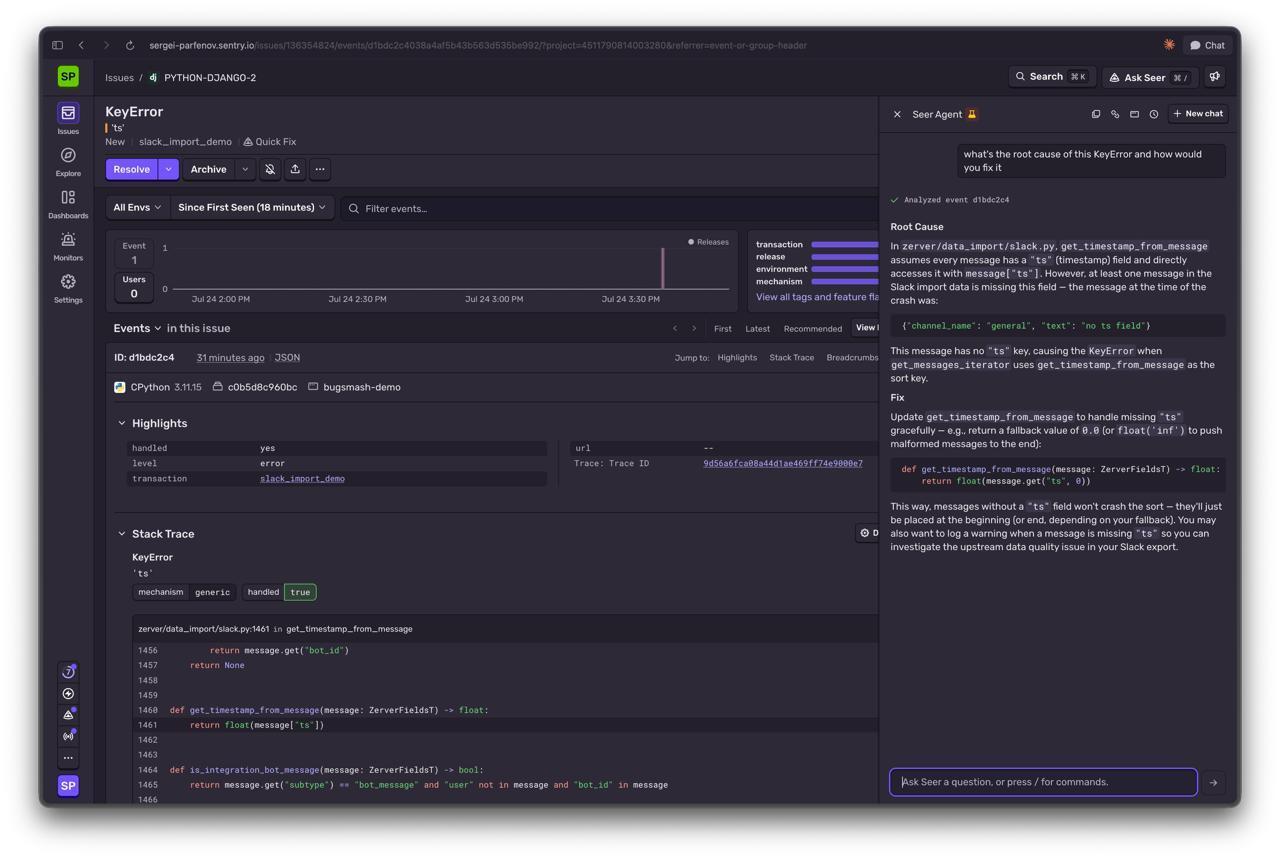This screenshot has height=859, width=1280.
Task: Open the Events section dropdown
Action: coord(137,328)
